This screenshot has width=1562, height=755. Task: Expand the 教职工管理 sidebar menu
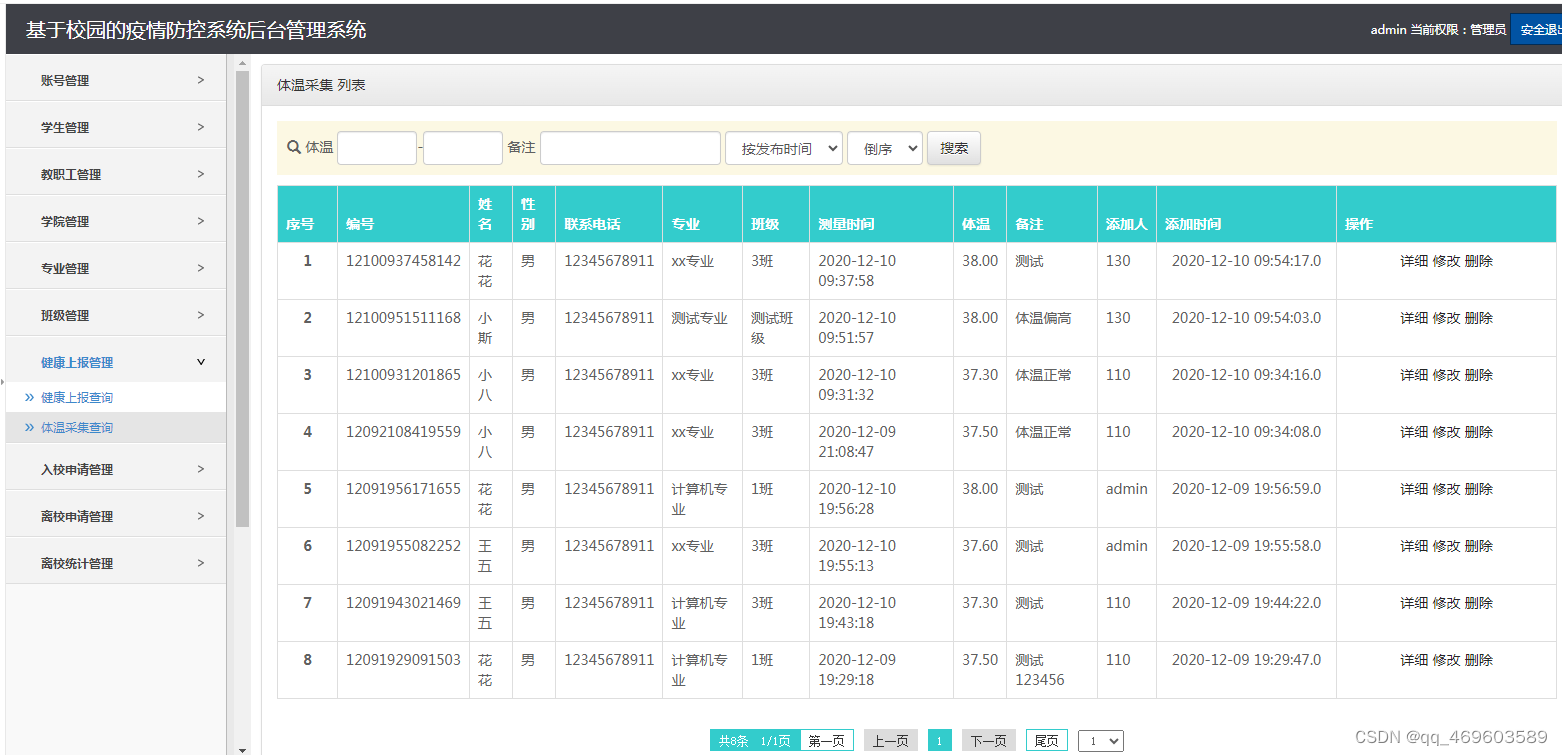pos(116,174)
